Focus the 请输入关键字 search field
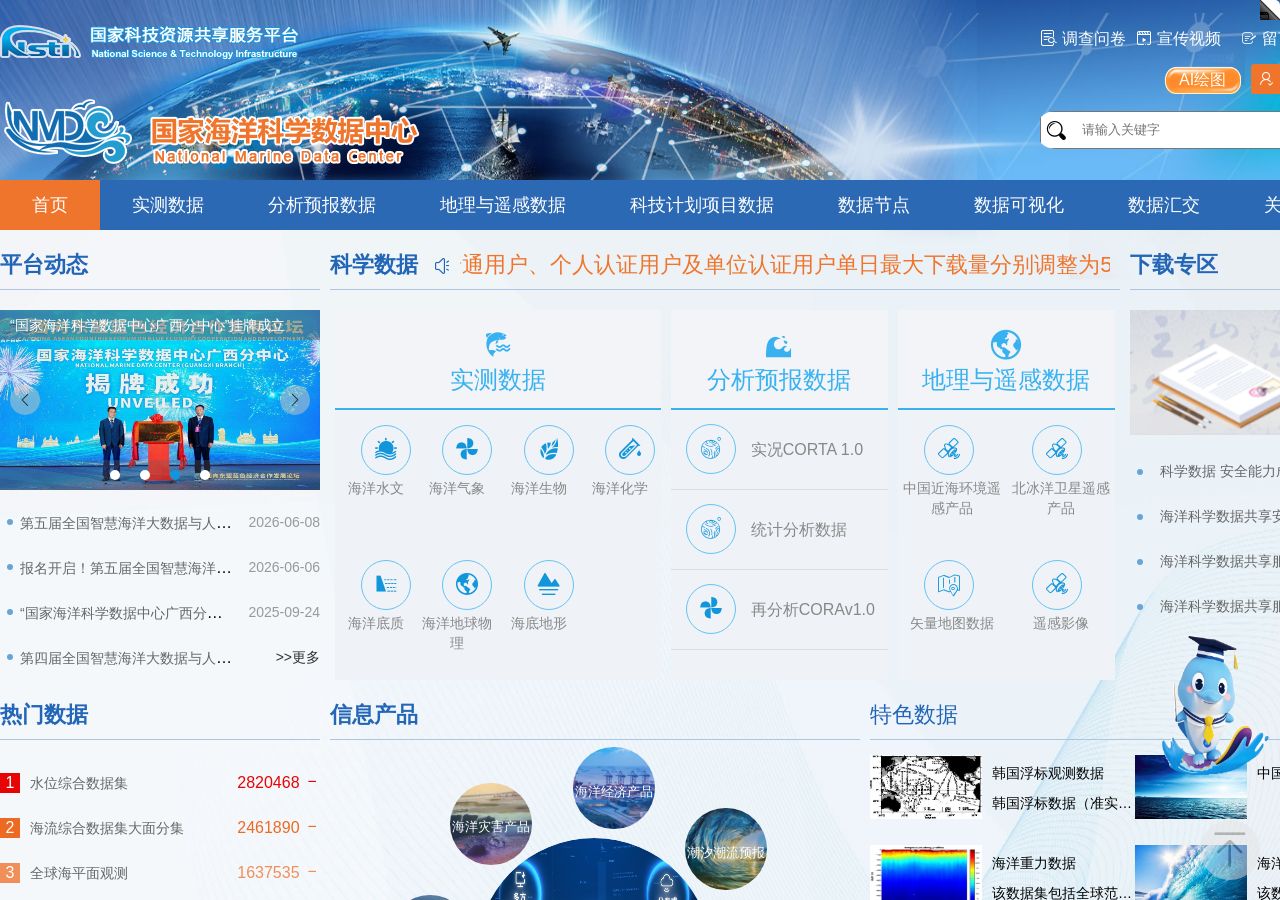Screen dimensions: 1280x900 pos(1175,130)
